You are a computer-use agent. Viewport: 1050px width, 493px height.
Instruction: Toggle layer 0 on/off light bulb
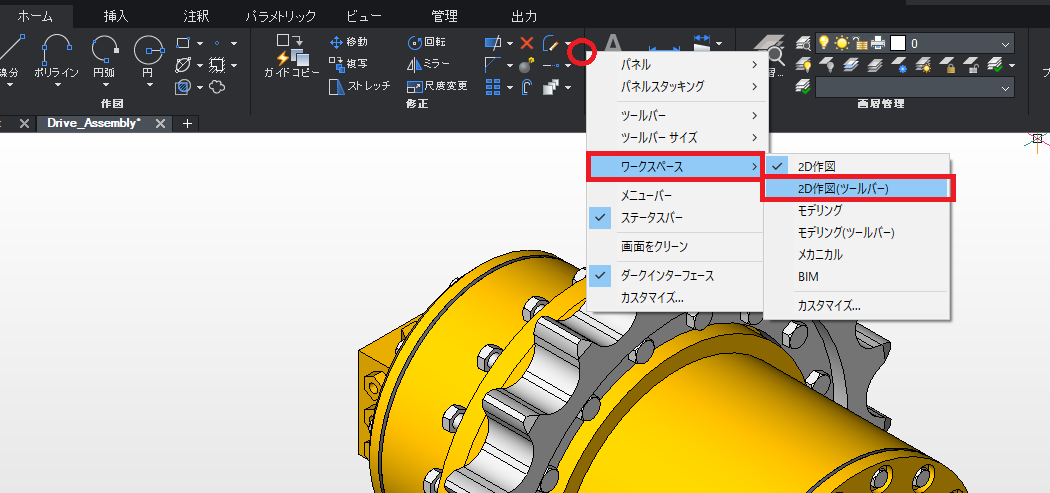[x=824, y=44]
